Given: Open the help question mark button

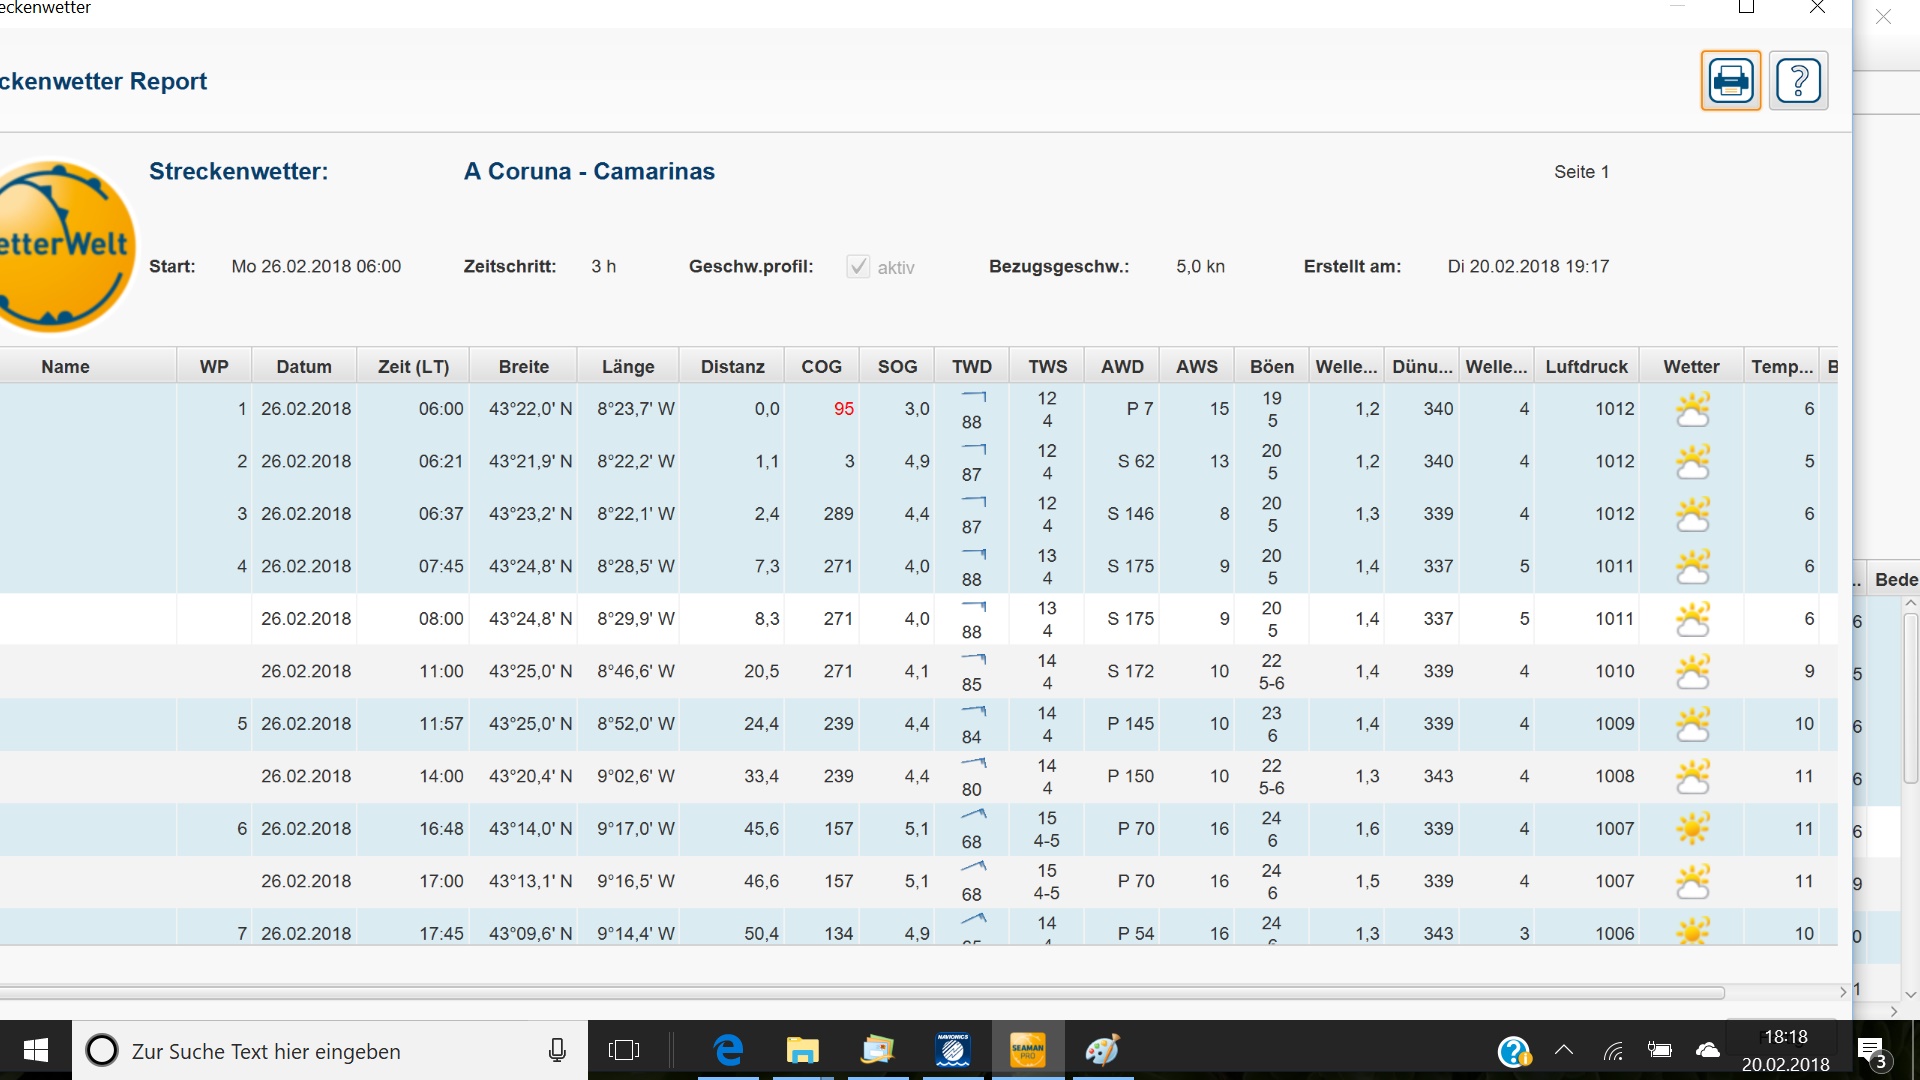Looking at the screenshot, I should point(1798,80).
